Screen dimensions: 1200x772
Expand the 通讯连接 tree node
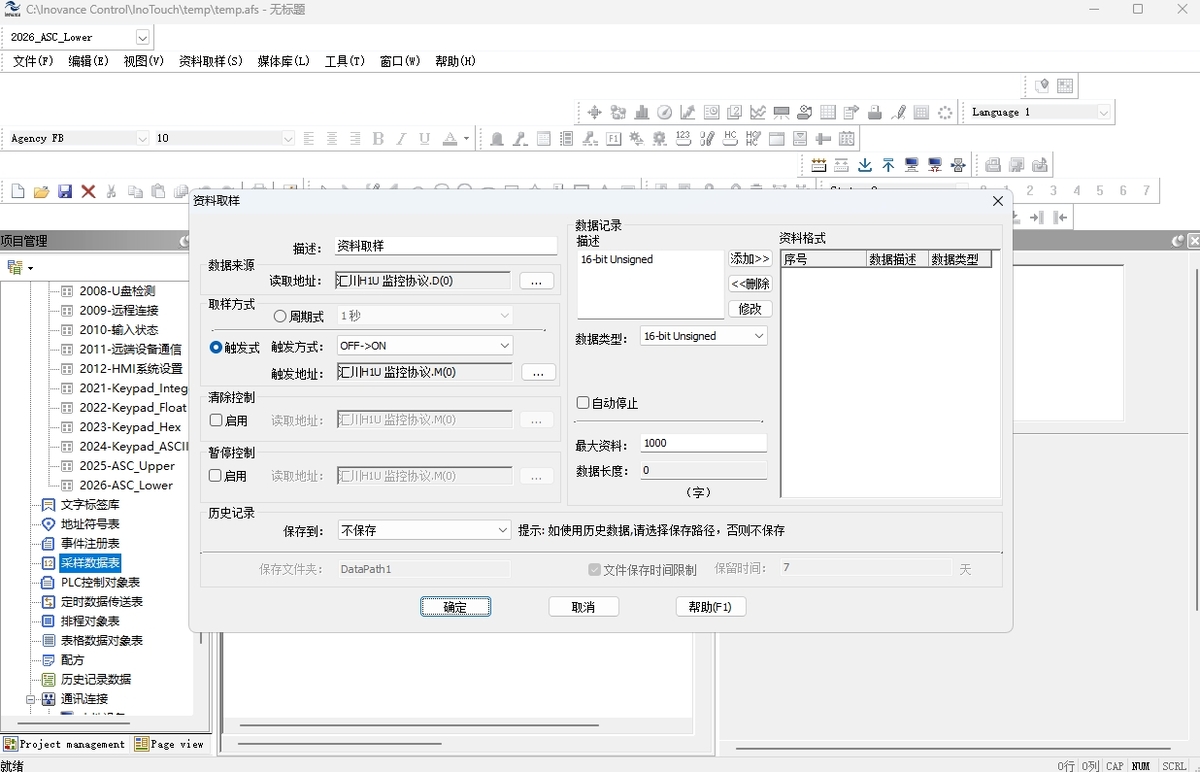click(x=30, y=699)
